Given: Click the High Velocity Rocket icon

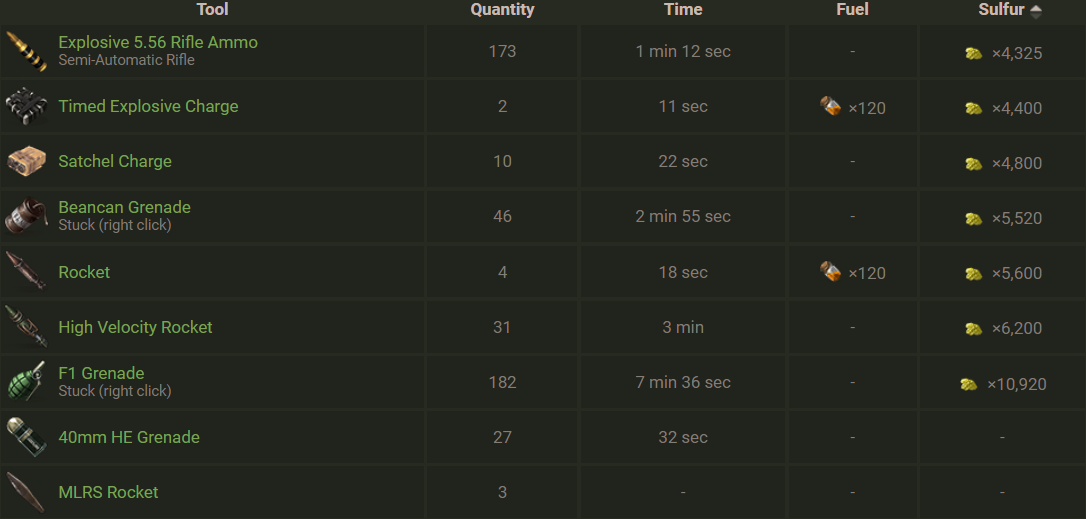Looking at the screenshot, I should (x=26, y=327).
